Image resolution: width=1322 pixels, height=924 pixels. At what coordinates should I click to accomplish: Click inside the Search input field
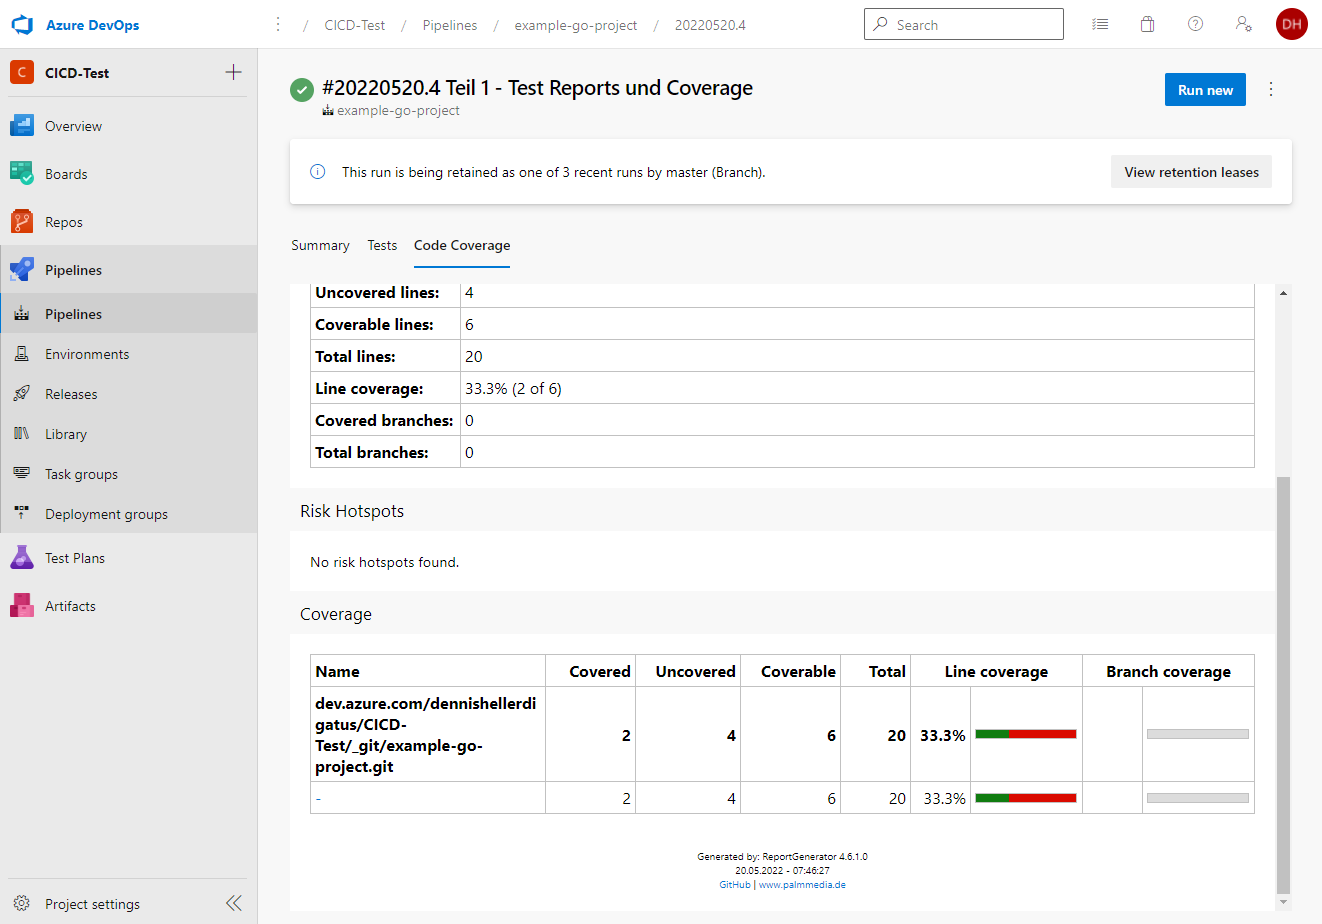point(963,24)
